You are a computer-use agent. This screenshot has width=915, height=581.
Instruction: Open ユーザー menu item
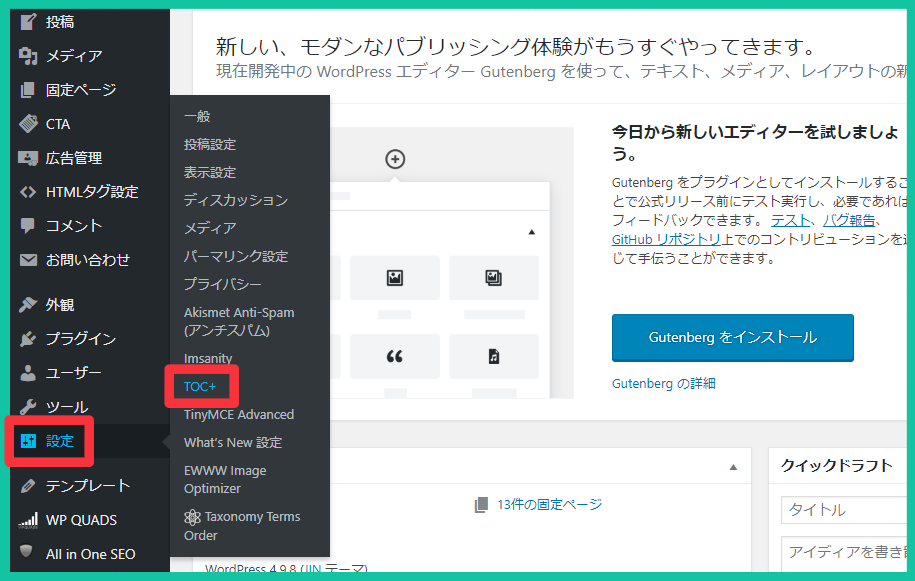point(74,373)
